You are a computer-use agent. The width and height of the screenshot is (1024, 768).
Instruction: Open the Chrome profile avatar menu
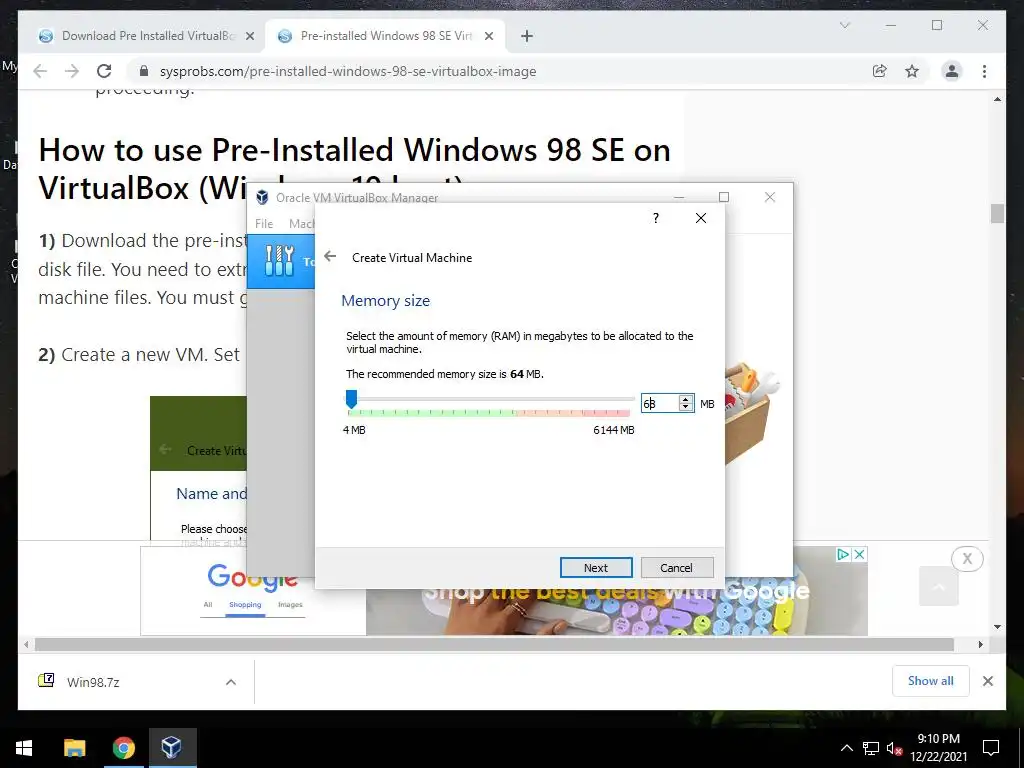pyautogui.click(x=952, y=71)
